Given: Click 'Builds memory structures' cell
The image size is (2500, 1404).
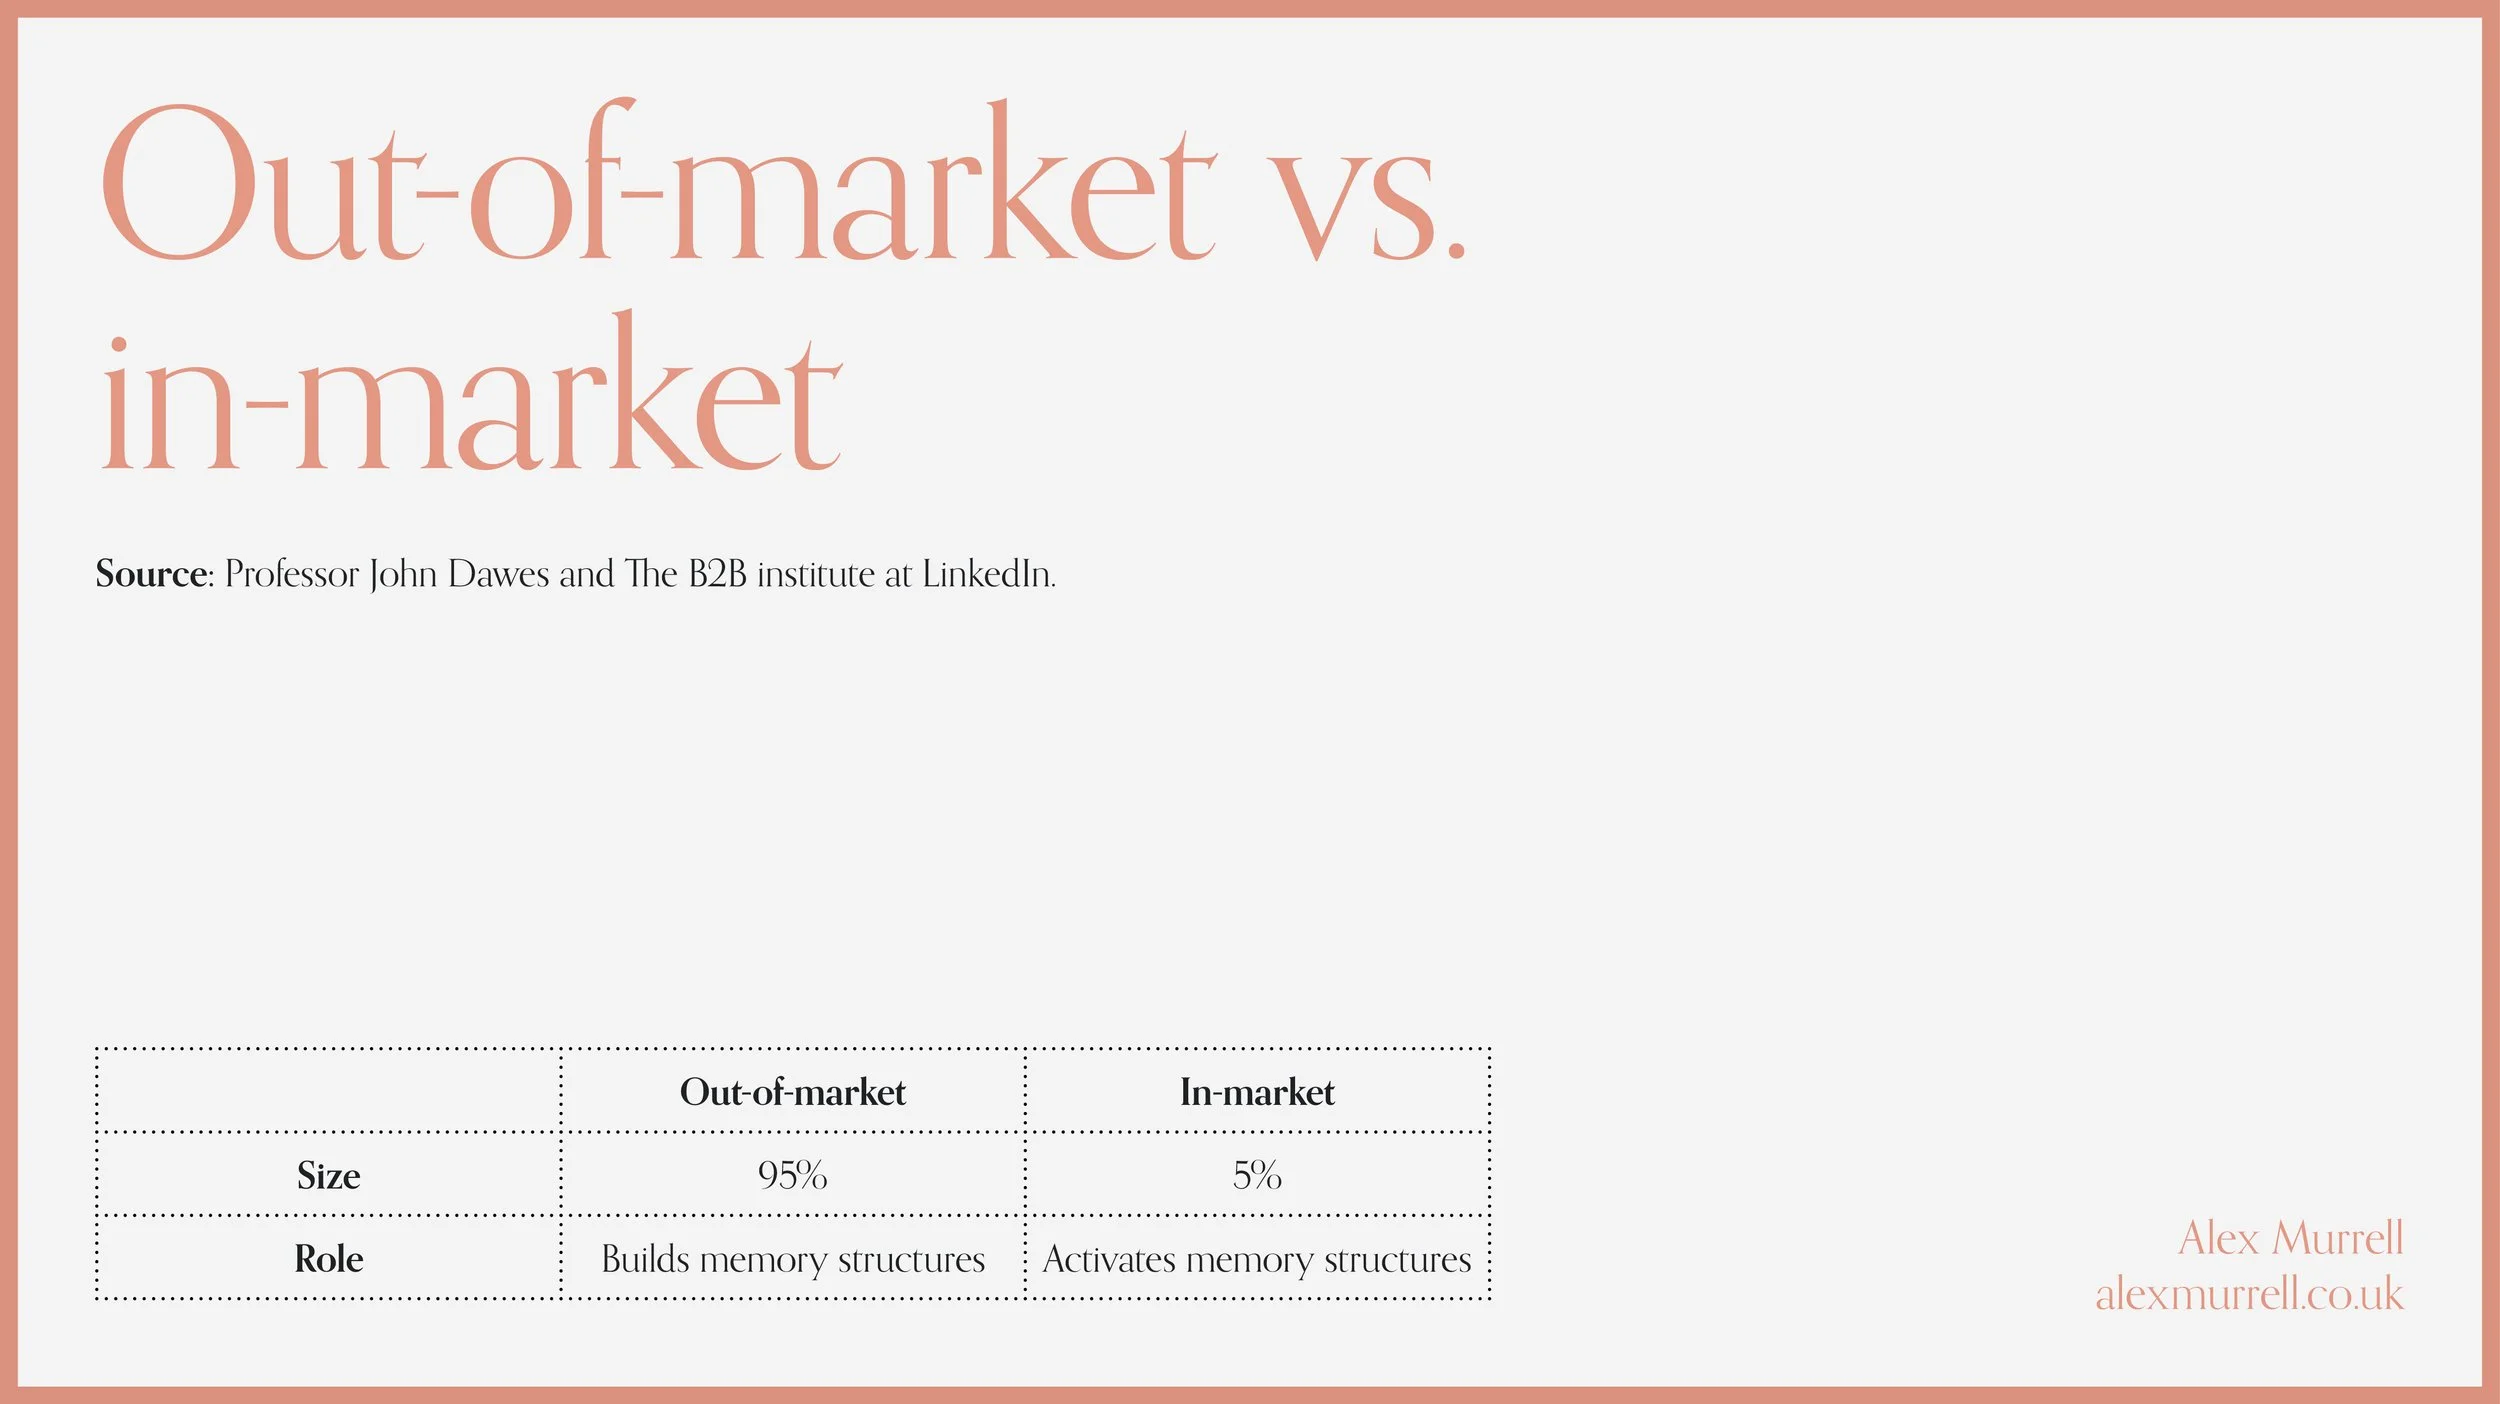Looking at the screenshot, I should point(792,1259).
